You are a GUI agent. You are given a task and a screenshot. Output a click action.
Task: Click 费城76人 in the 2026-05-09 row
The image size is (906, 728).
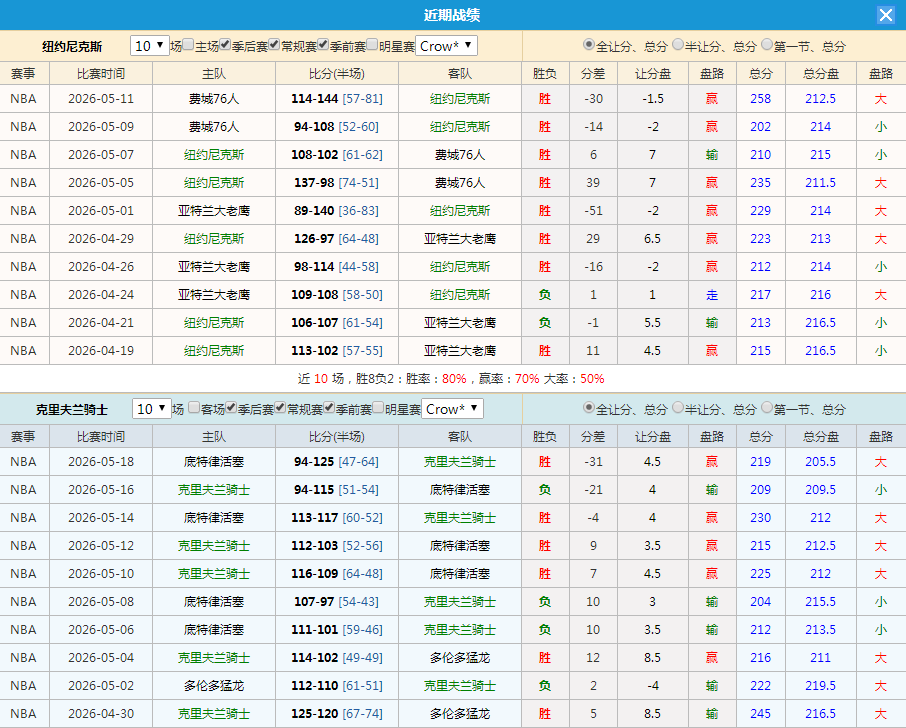point(214,127)
